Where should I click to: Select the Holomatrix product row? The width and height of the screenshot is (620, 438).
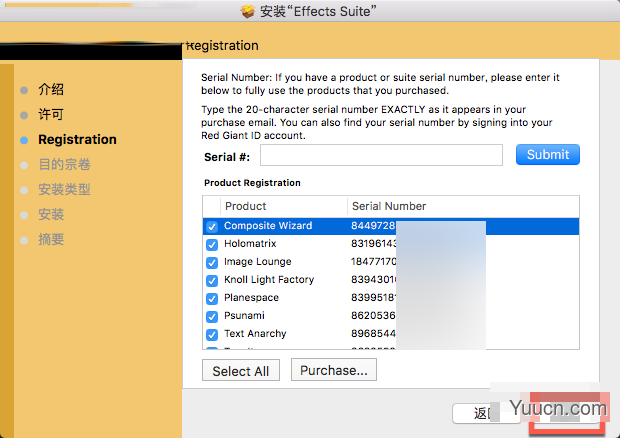tap(391, 244)
